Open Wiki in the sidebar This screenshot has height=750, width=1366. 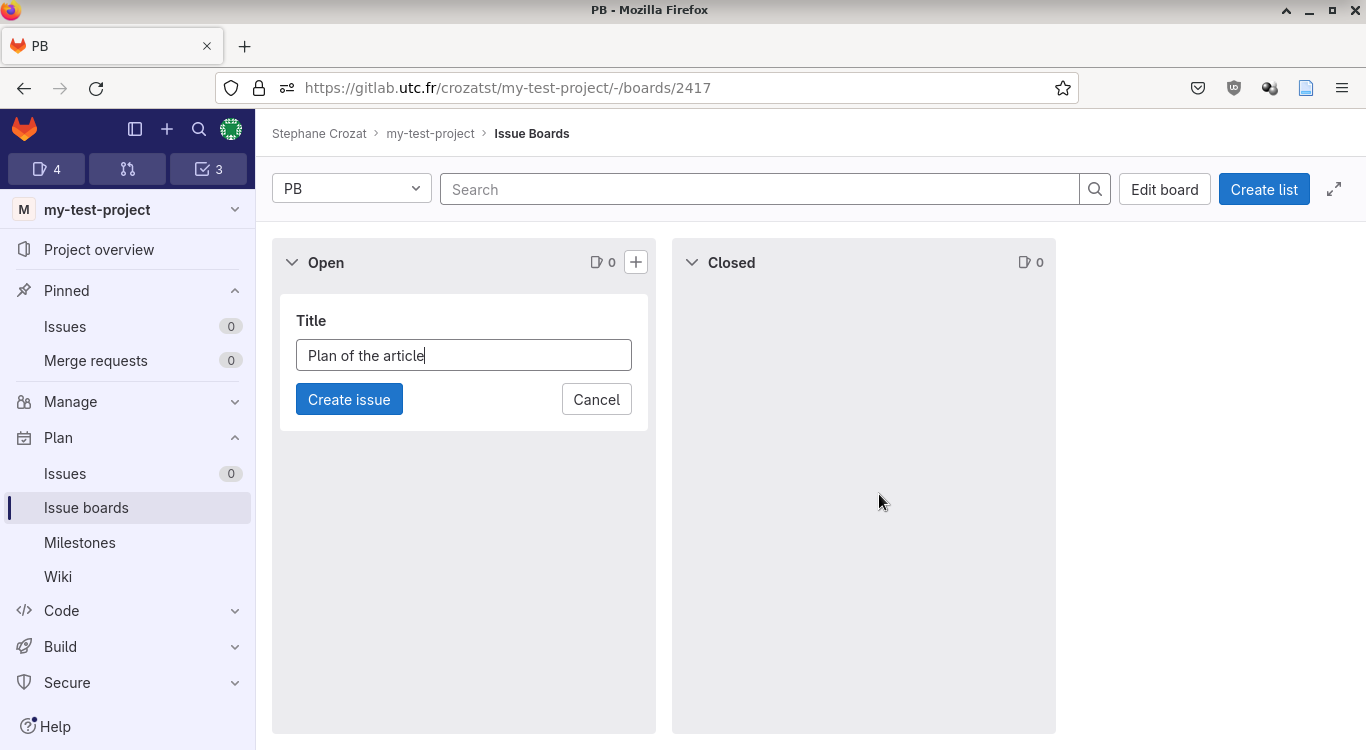point(58,577)
